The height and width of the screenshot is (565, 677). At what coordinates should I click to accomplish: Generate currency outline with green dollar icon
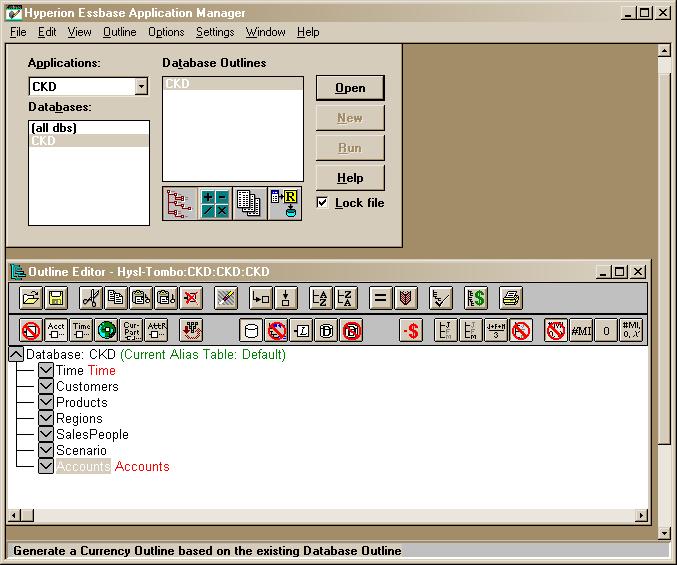[x=475, y=298]
